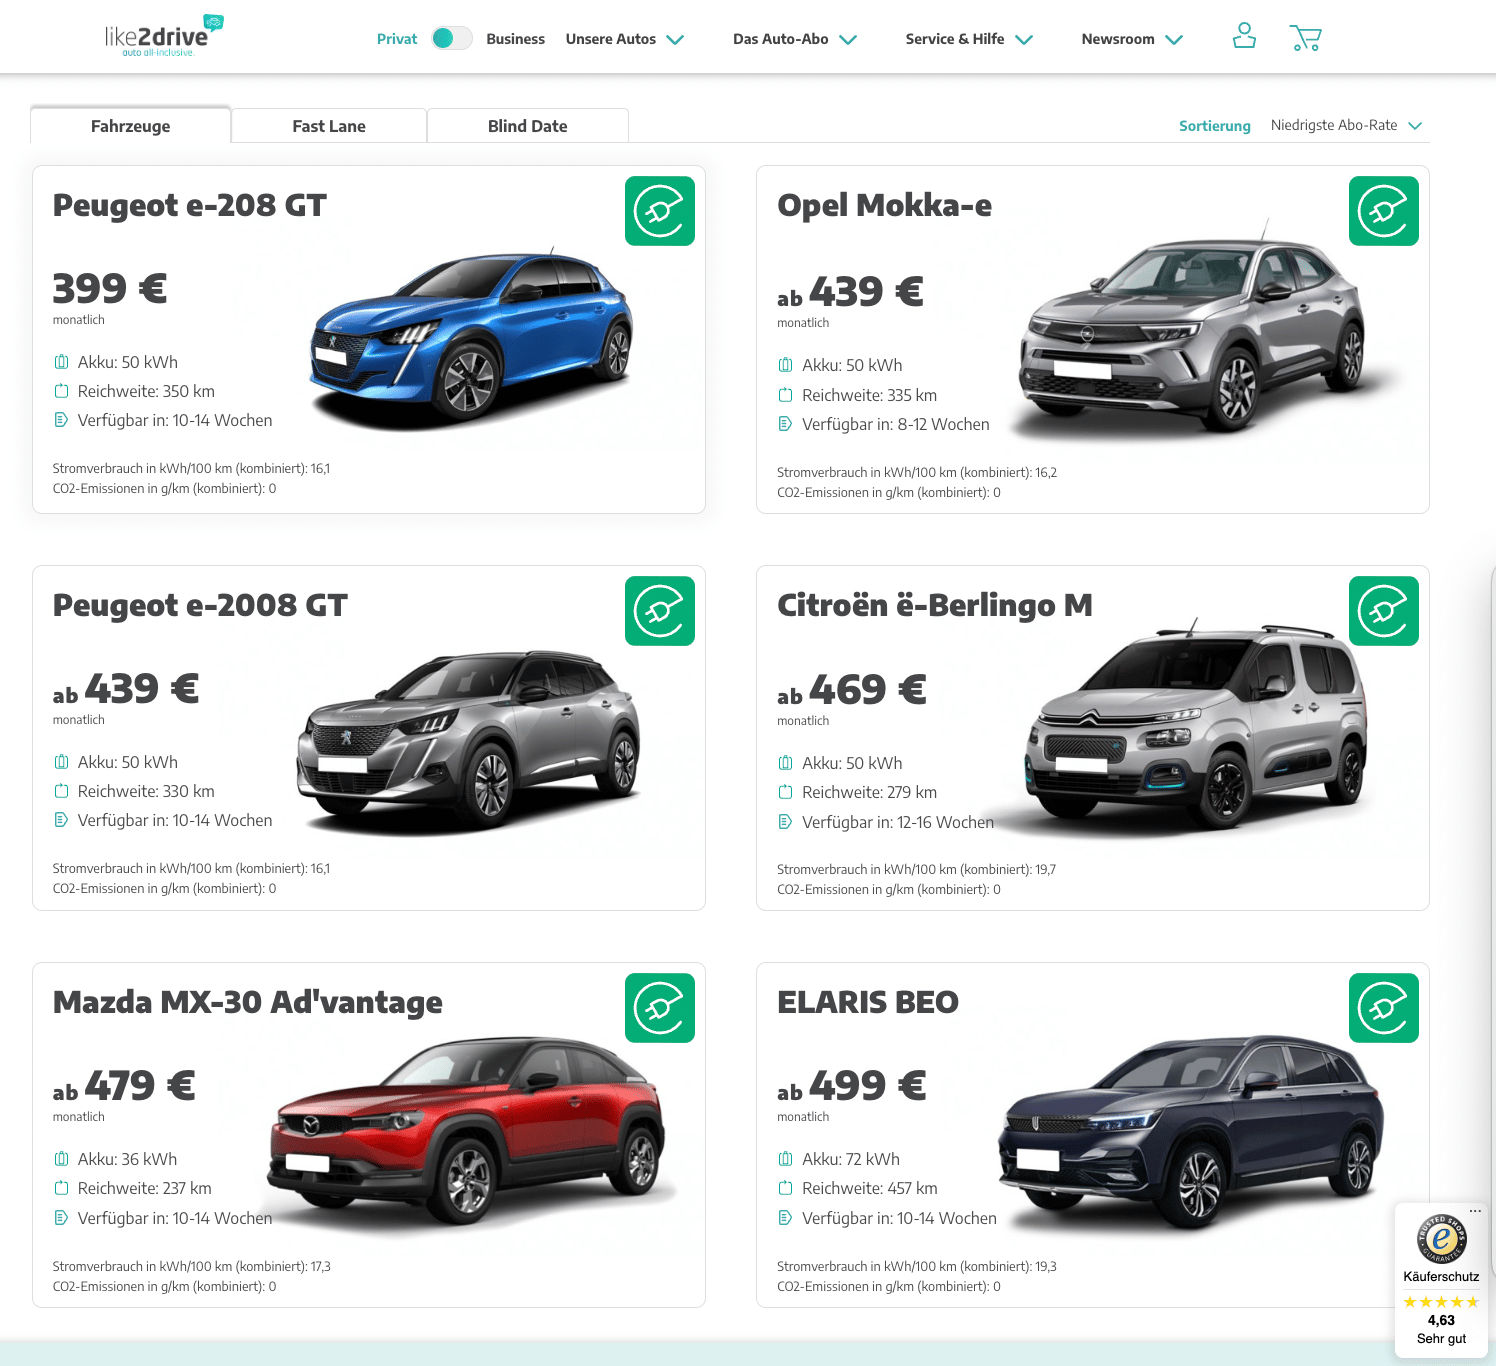Open the shopping cart icon

pos(1305,38)
